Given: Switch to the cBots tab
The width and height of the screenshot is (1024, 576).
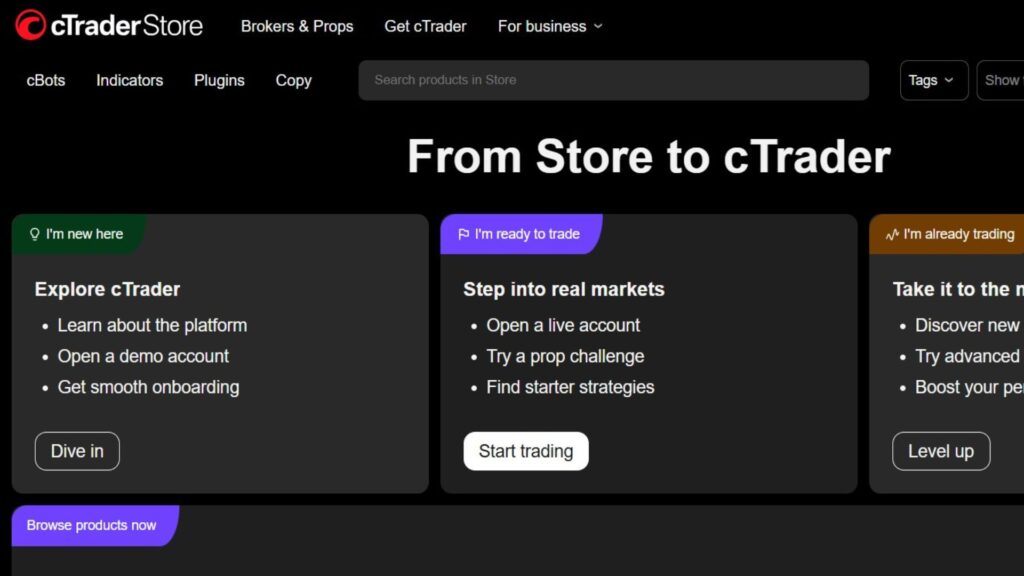Looking at the screenshot, I should point(45,80).
